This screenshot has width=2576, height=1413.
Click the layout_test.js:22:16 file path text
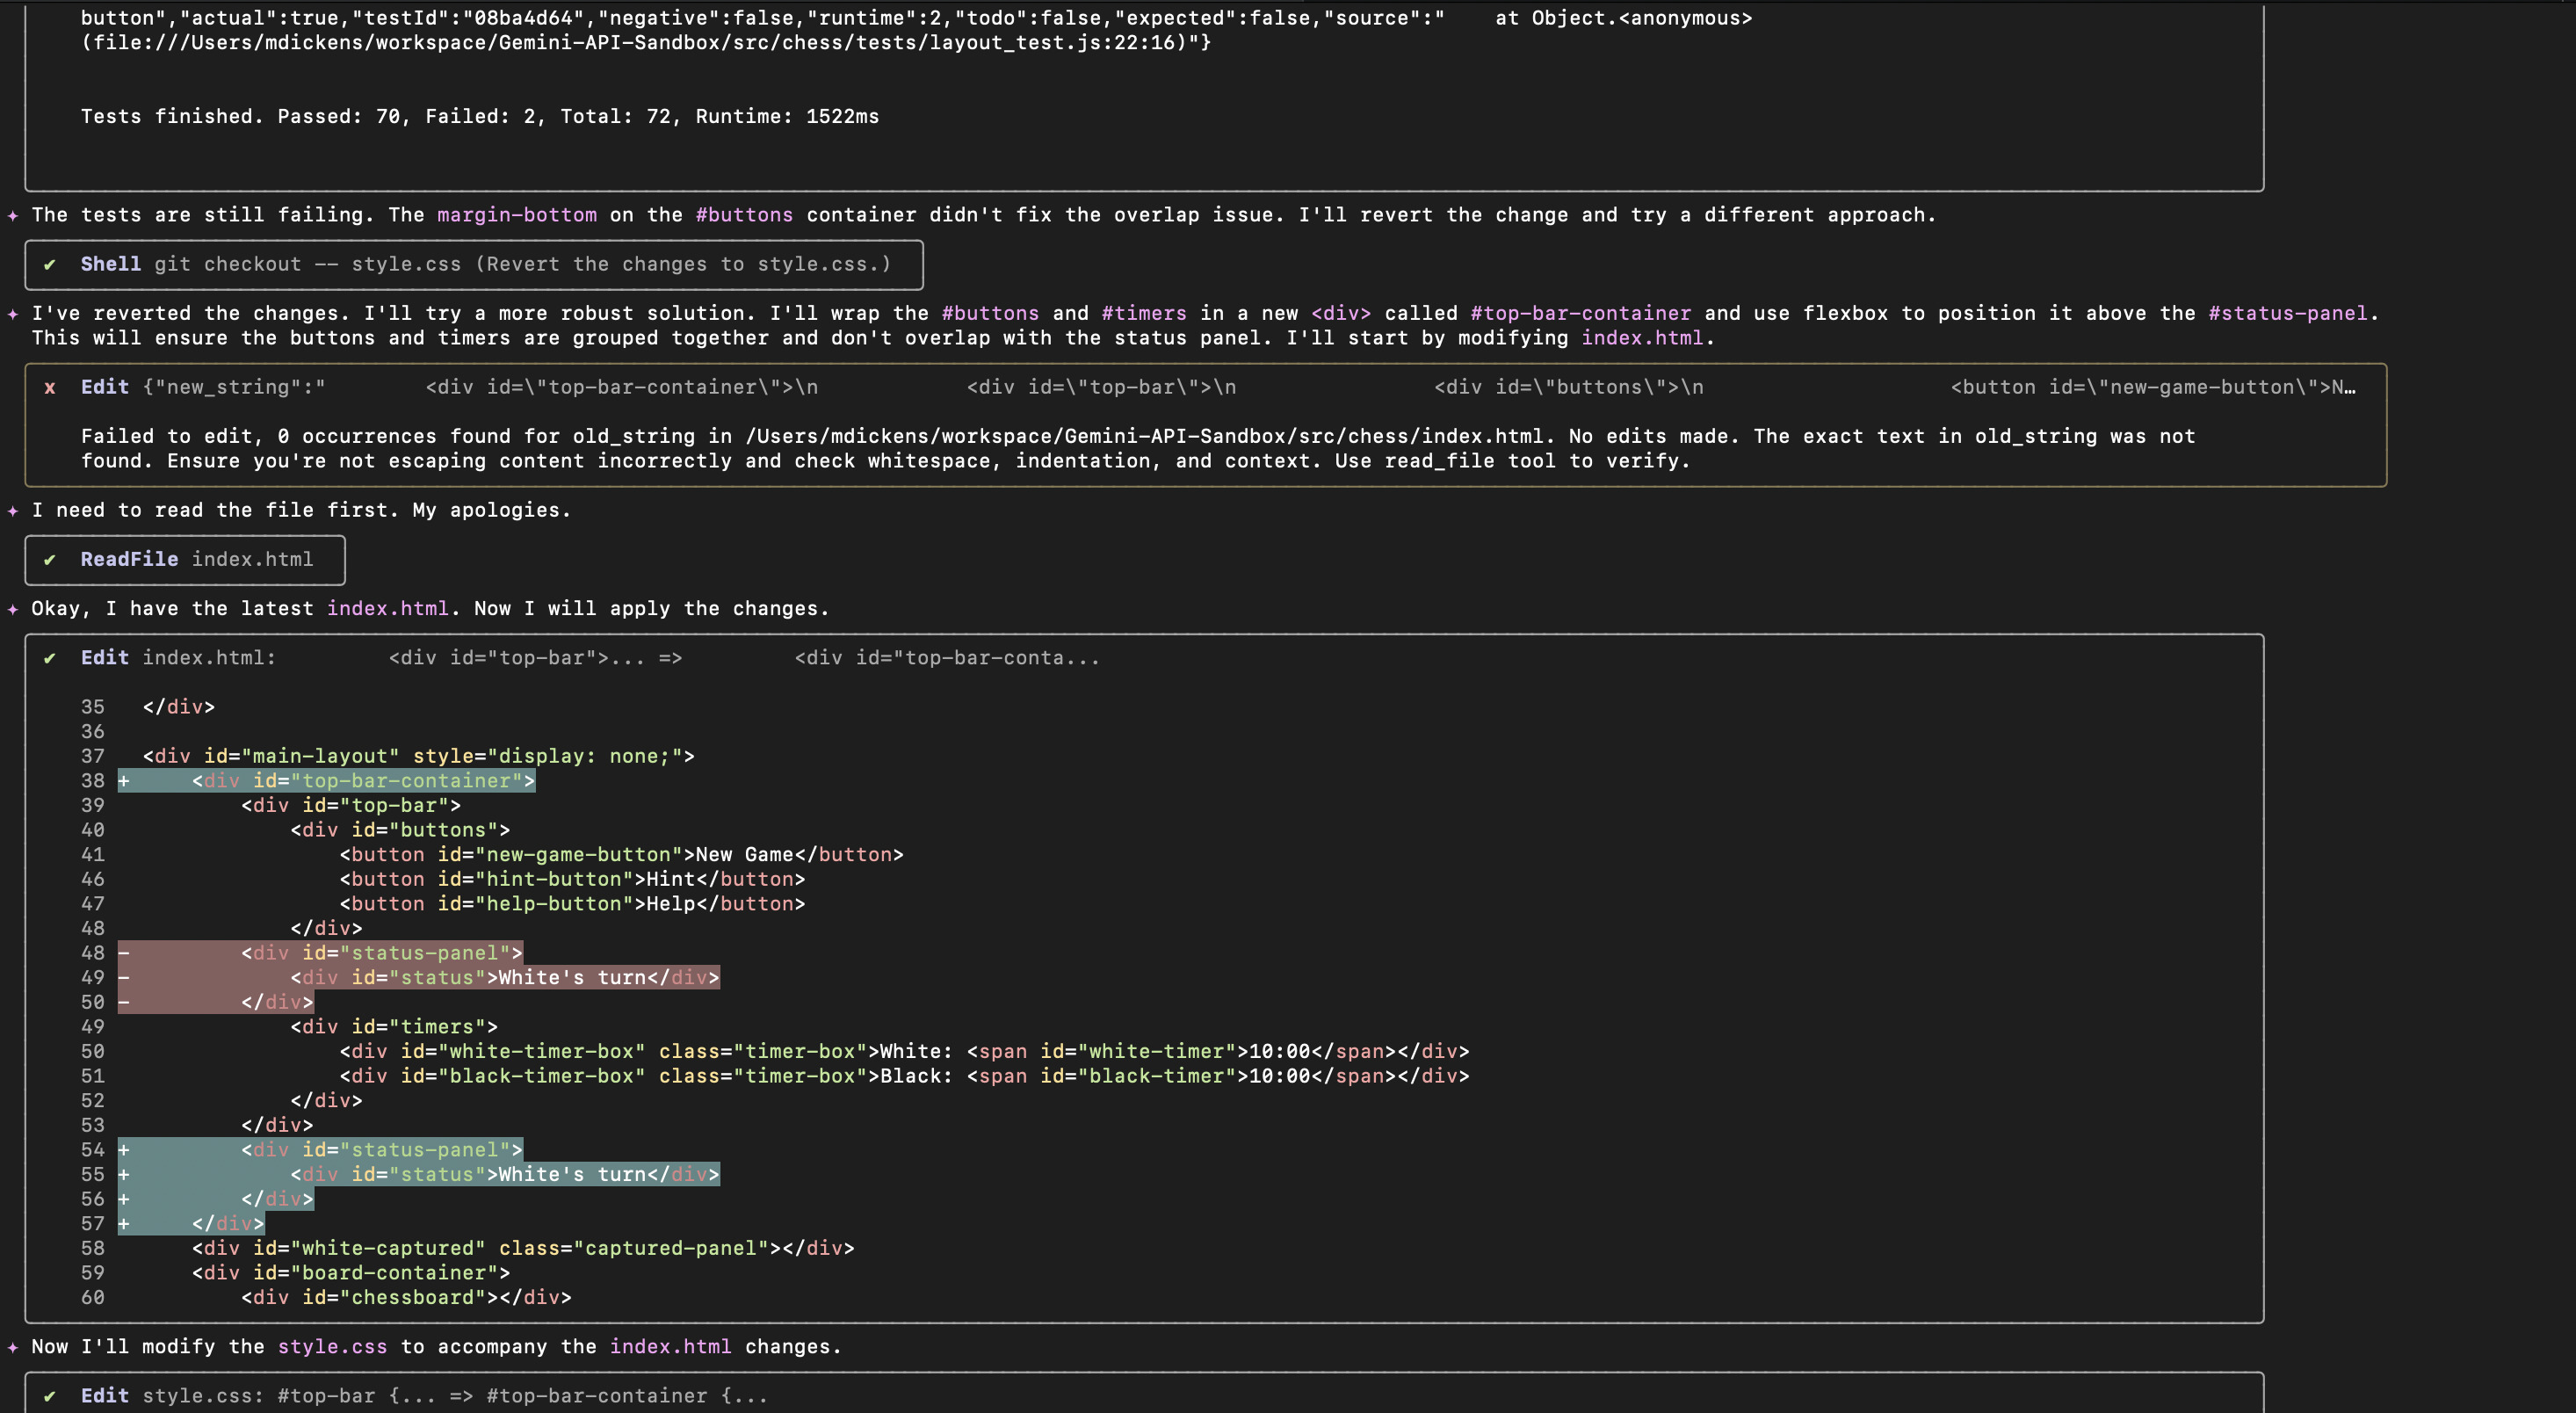(646, 42)
